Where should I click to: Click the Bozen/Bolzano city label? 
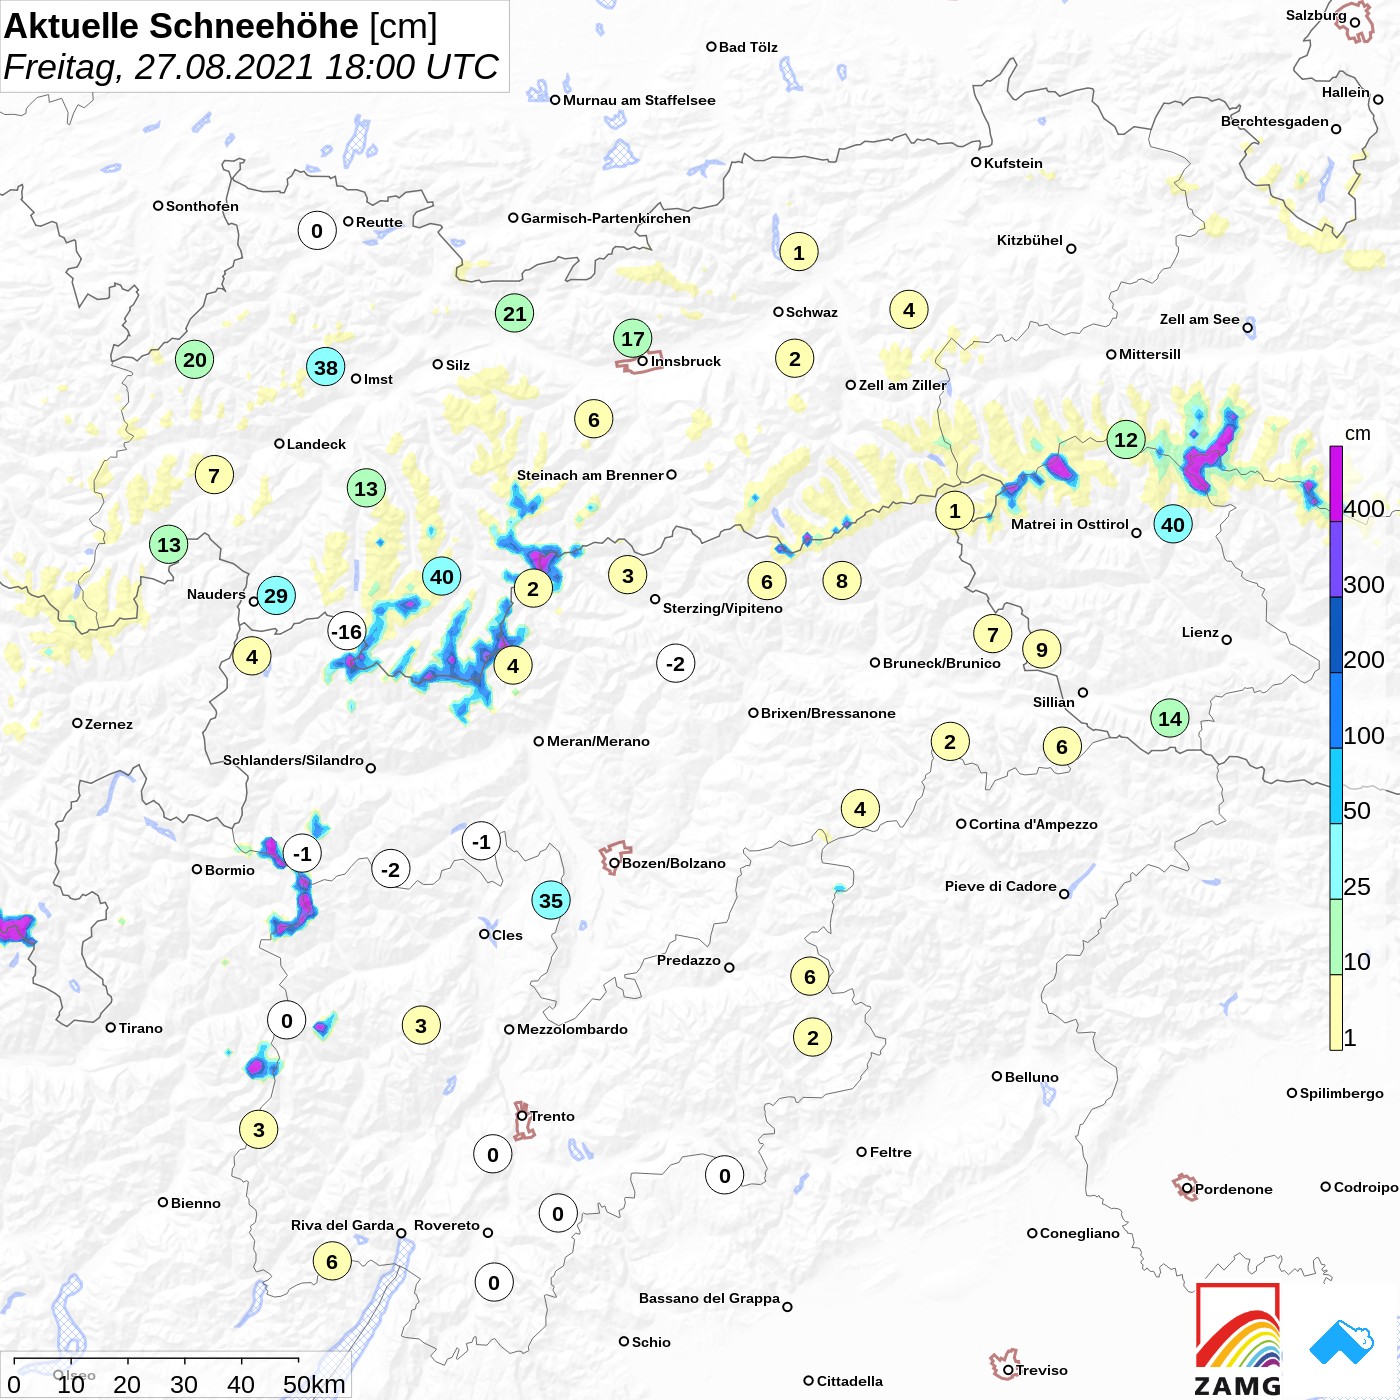pyautogui.click(x=674, y=863)
